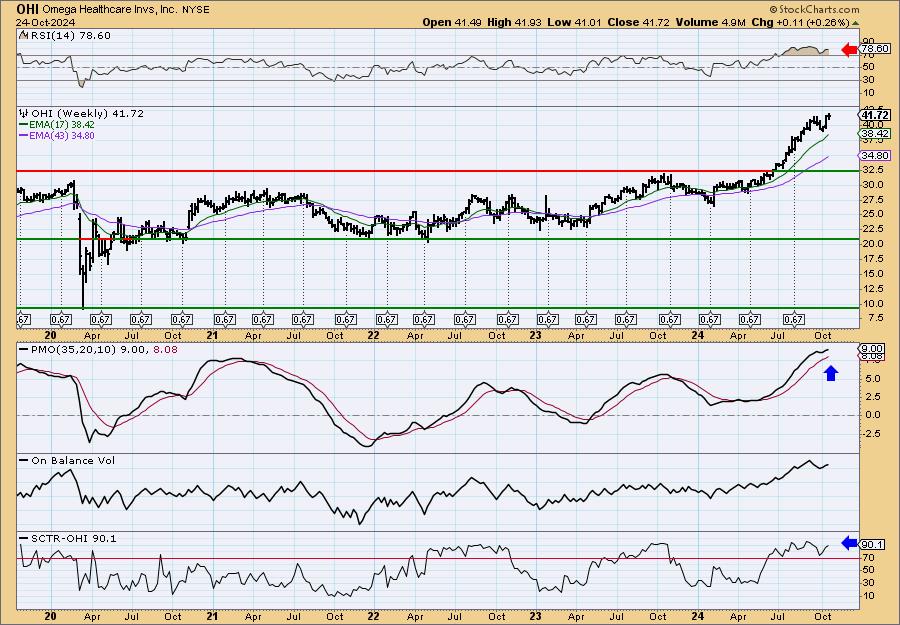
Task: Click year label 24 under the price panel
Action: tap(697, 336)
